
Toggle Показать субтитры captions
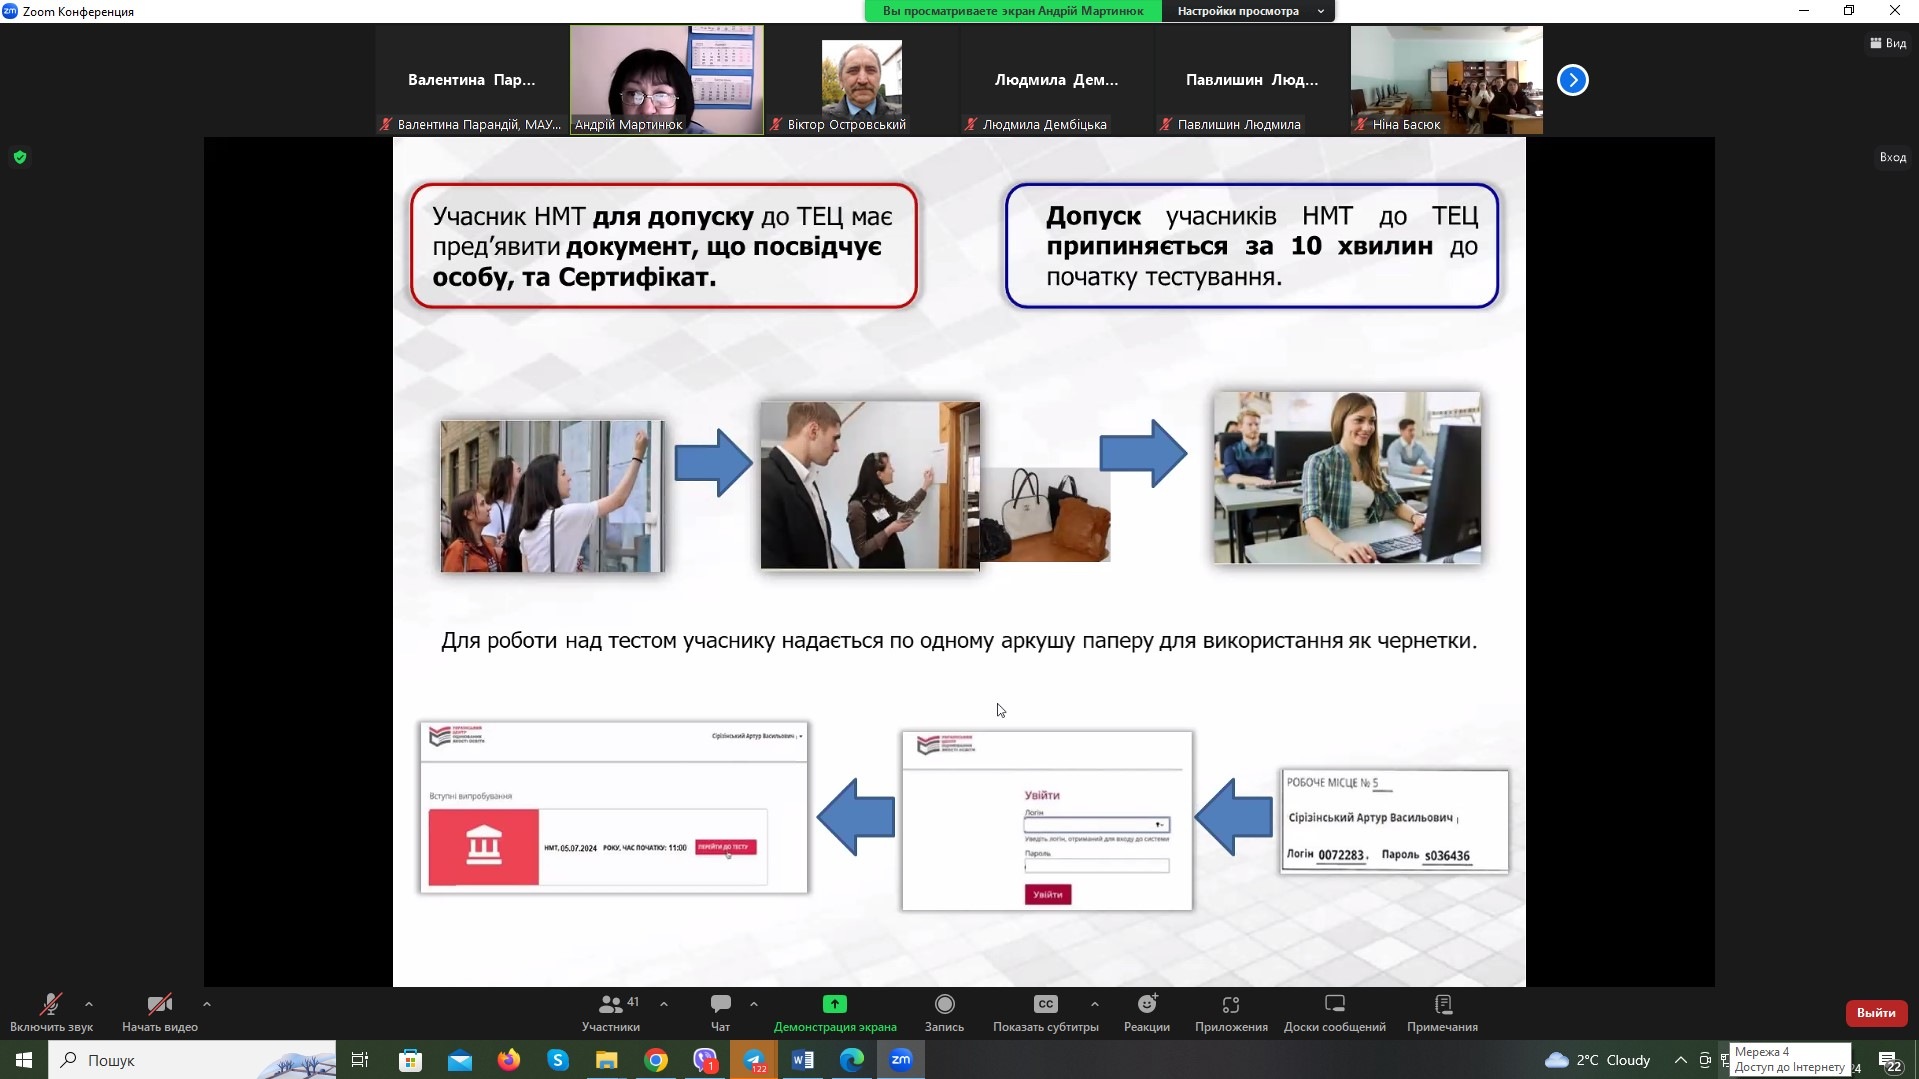tap(1045, 1005)
